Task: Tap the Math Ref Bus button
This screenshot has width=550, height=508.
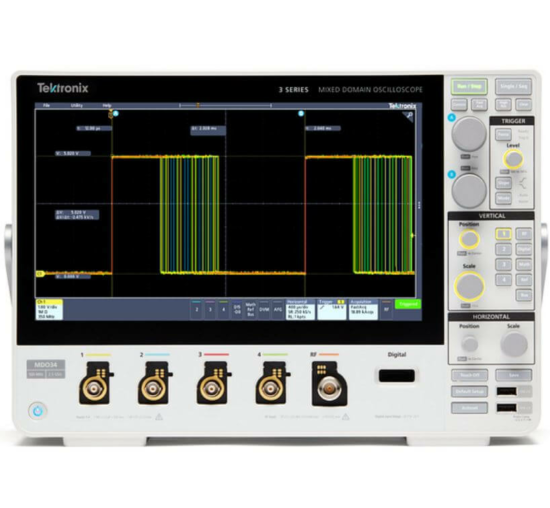Action: click(250, 310)
